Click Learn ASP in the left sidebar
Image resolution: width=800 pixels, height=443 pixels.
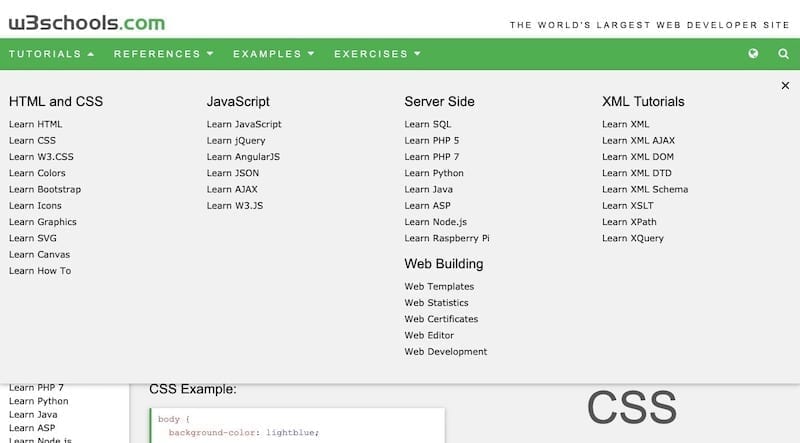click(32, 428)
